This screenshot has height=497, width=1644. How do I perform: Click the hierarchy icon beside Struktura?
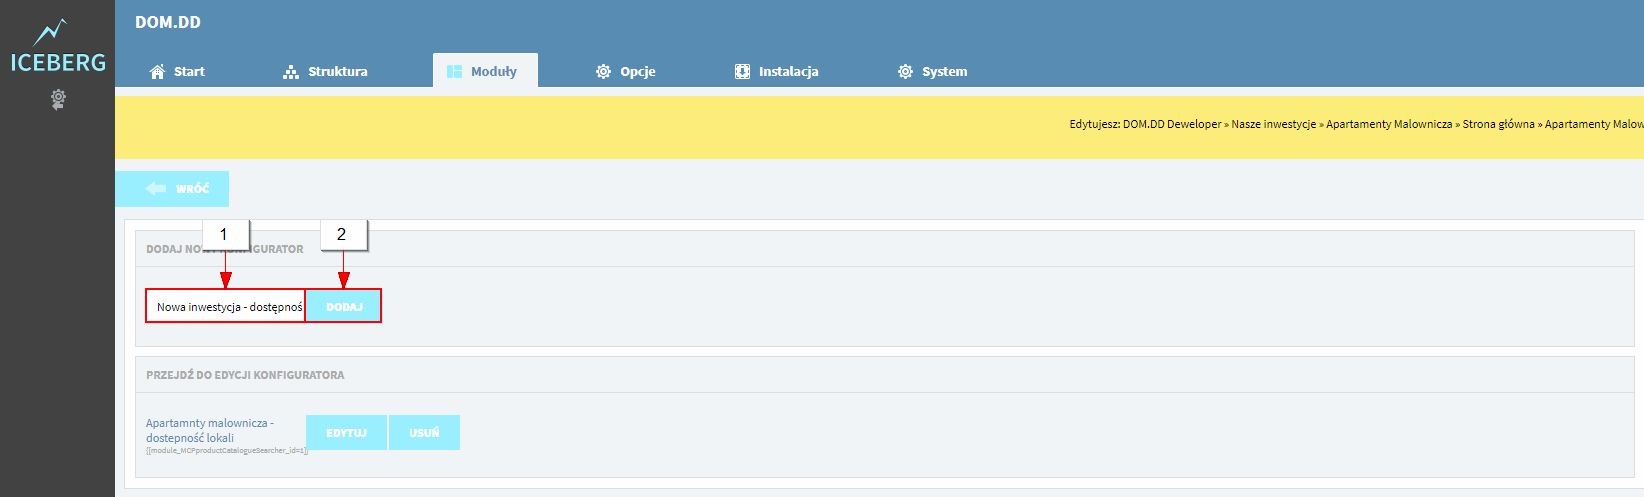tap(291, 71)
